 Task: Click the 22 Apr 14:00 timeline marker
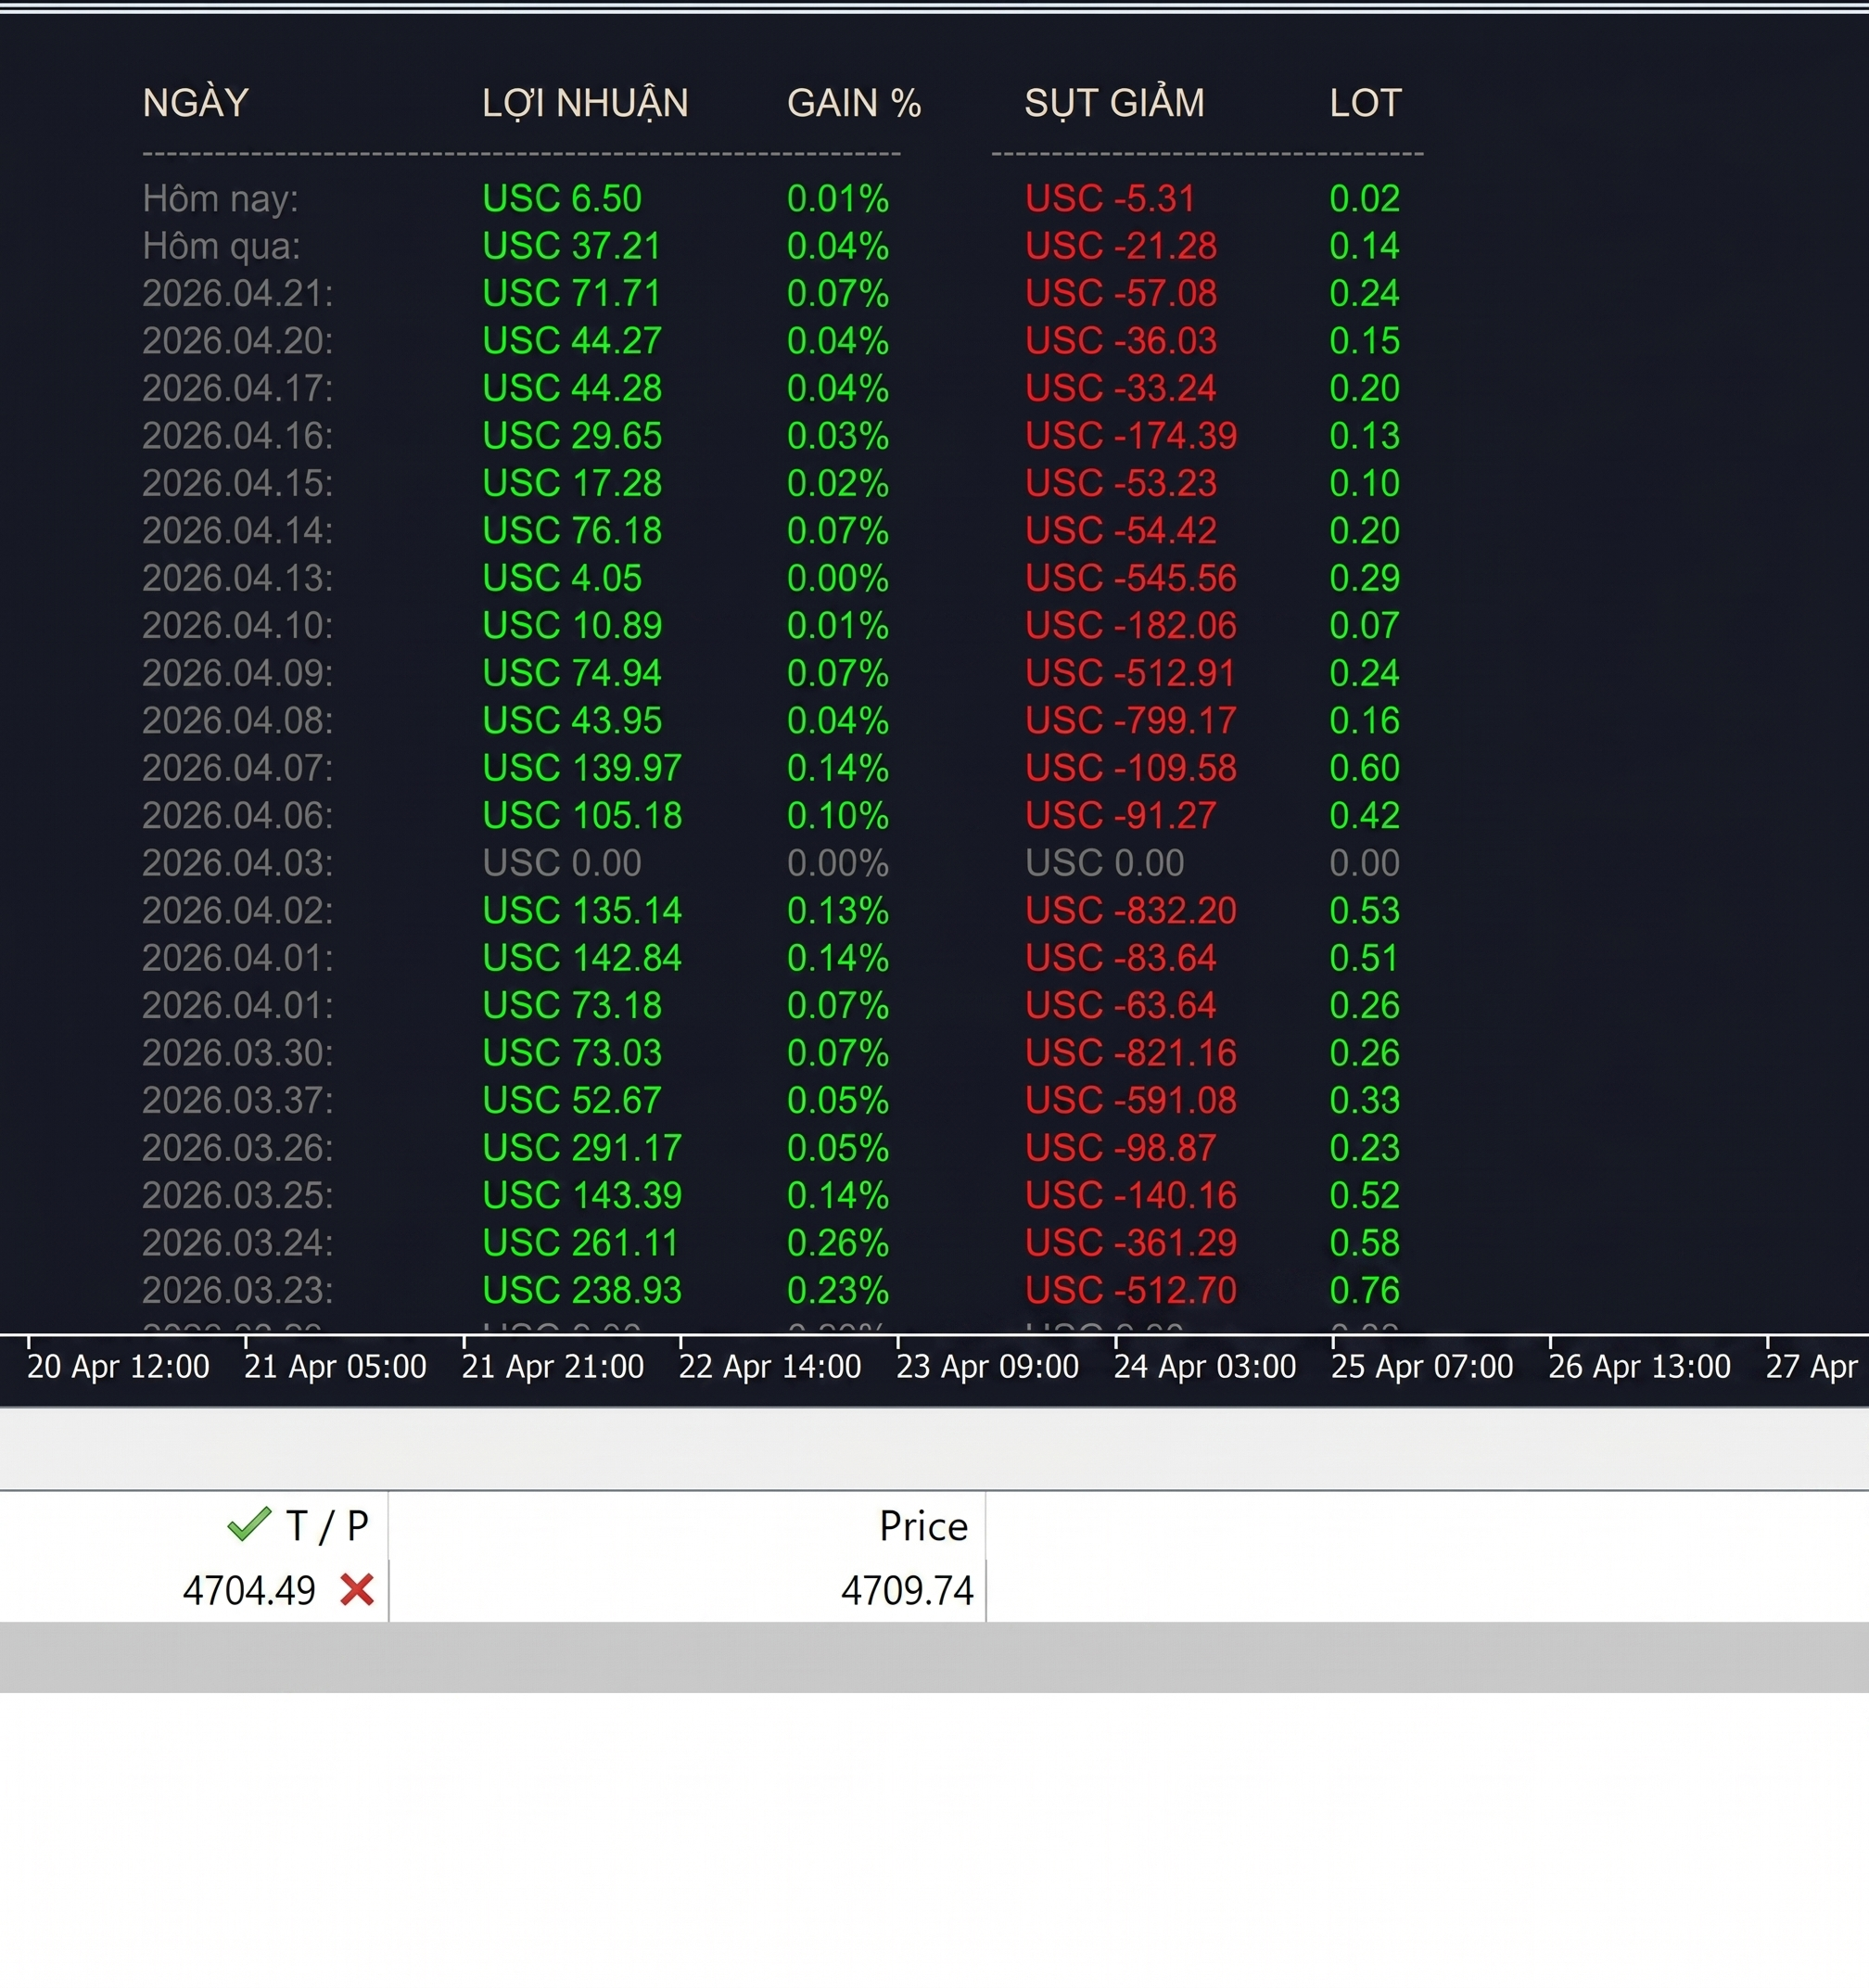[770, 1366]
